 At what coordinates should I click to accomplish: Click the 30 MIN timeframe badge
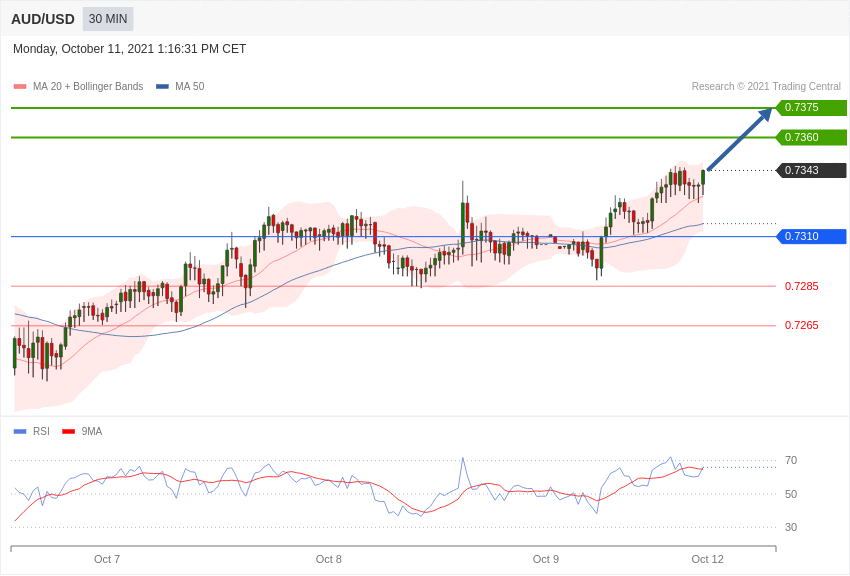pyautogui.click(x=108, y=19)
